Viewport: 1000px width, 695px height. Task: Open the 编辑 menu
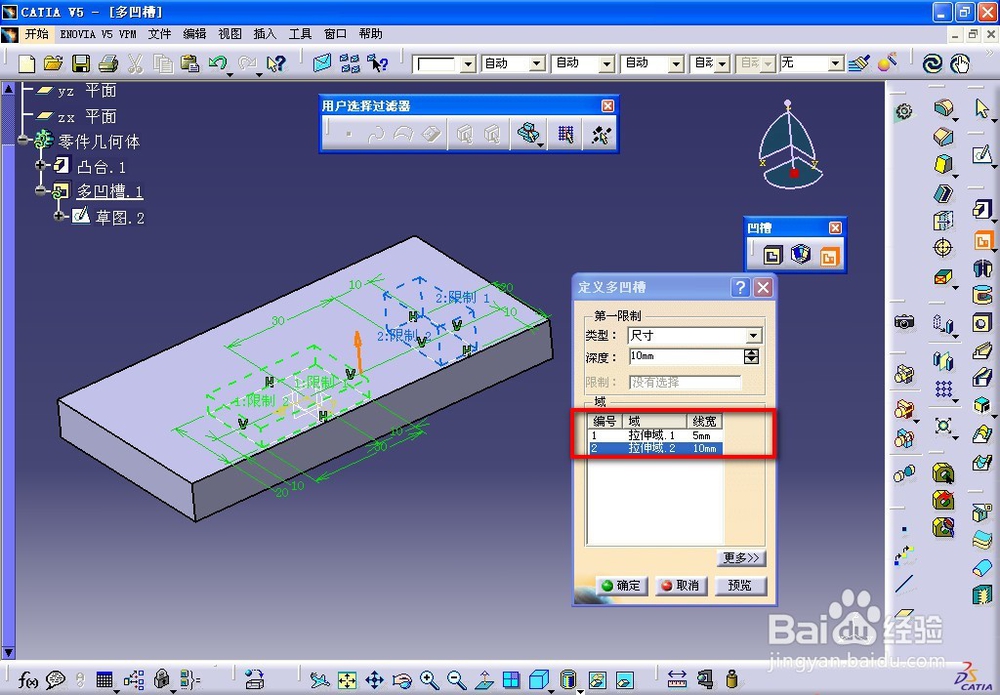coord(195,34)
